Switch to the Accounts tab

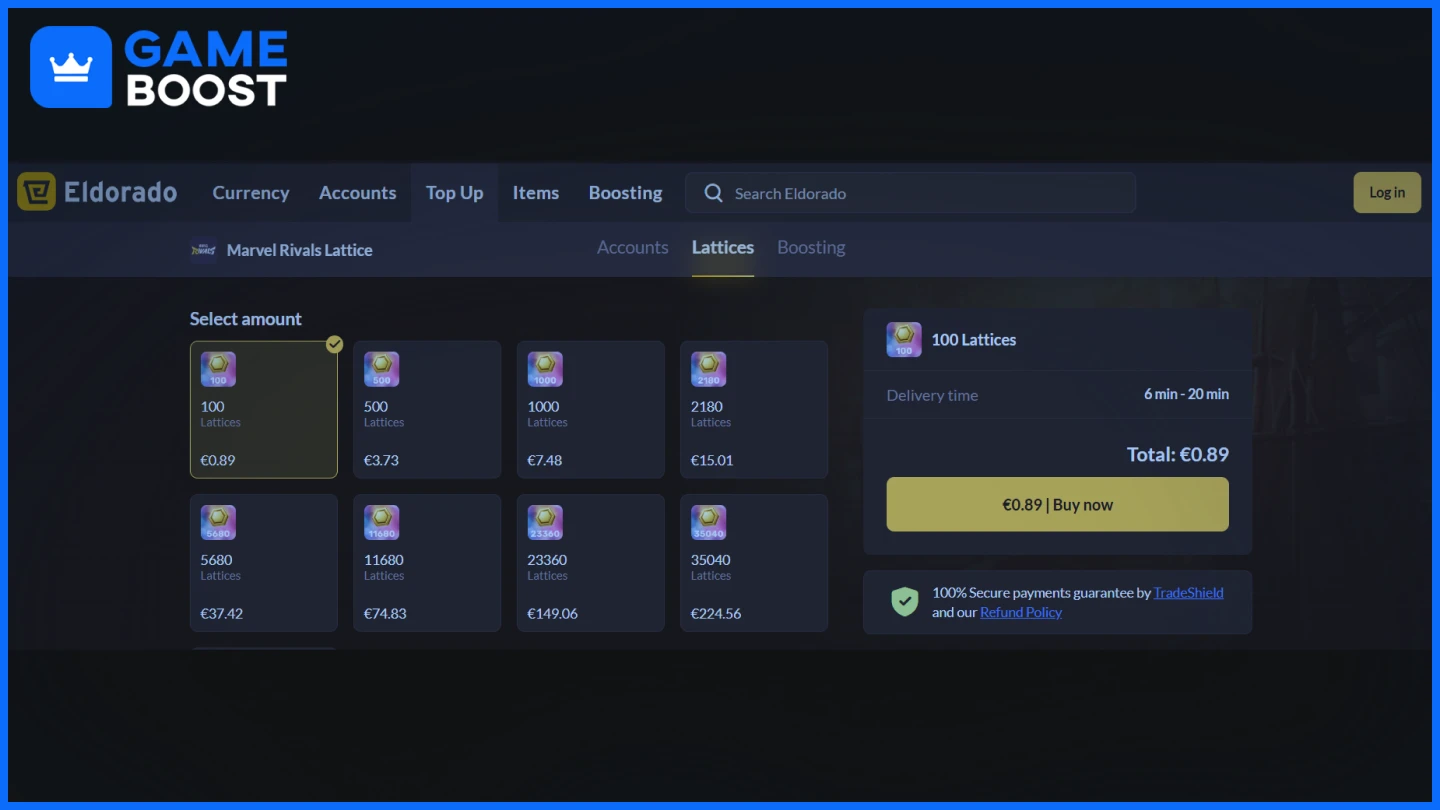click(632, 247)
